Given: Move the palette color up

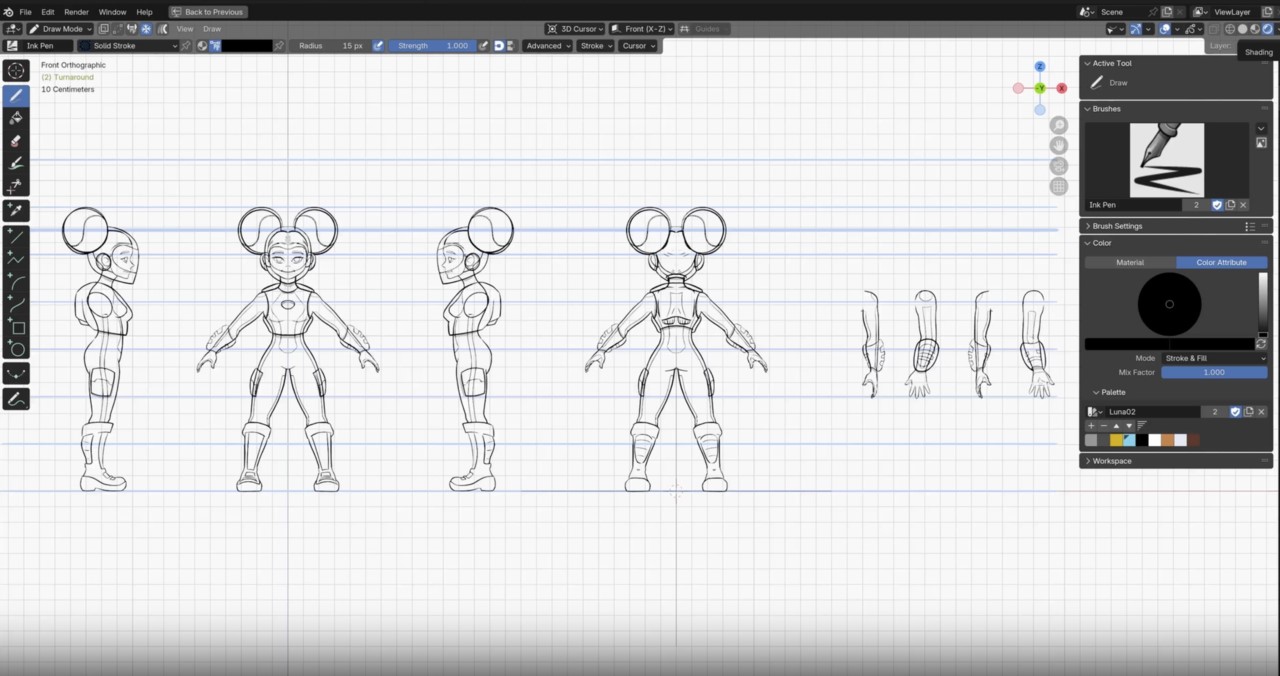Looking at the screenshot, I should pyautogui.click(x=1116, y=426).
